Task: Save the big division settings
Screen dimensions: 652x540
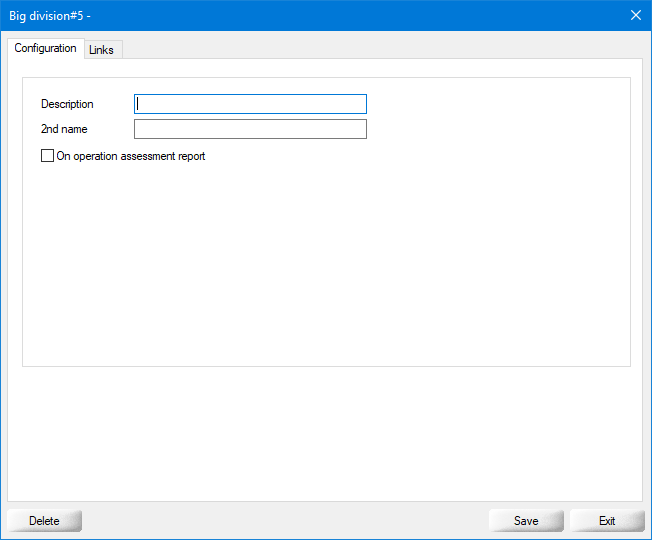Action: pos(526,520)
